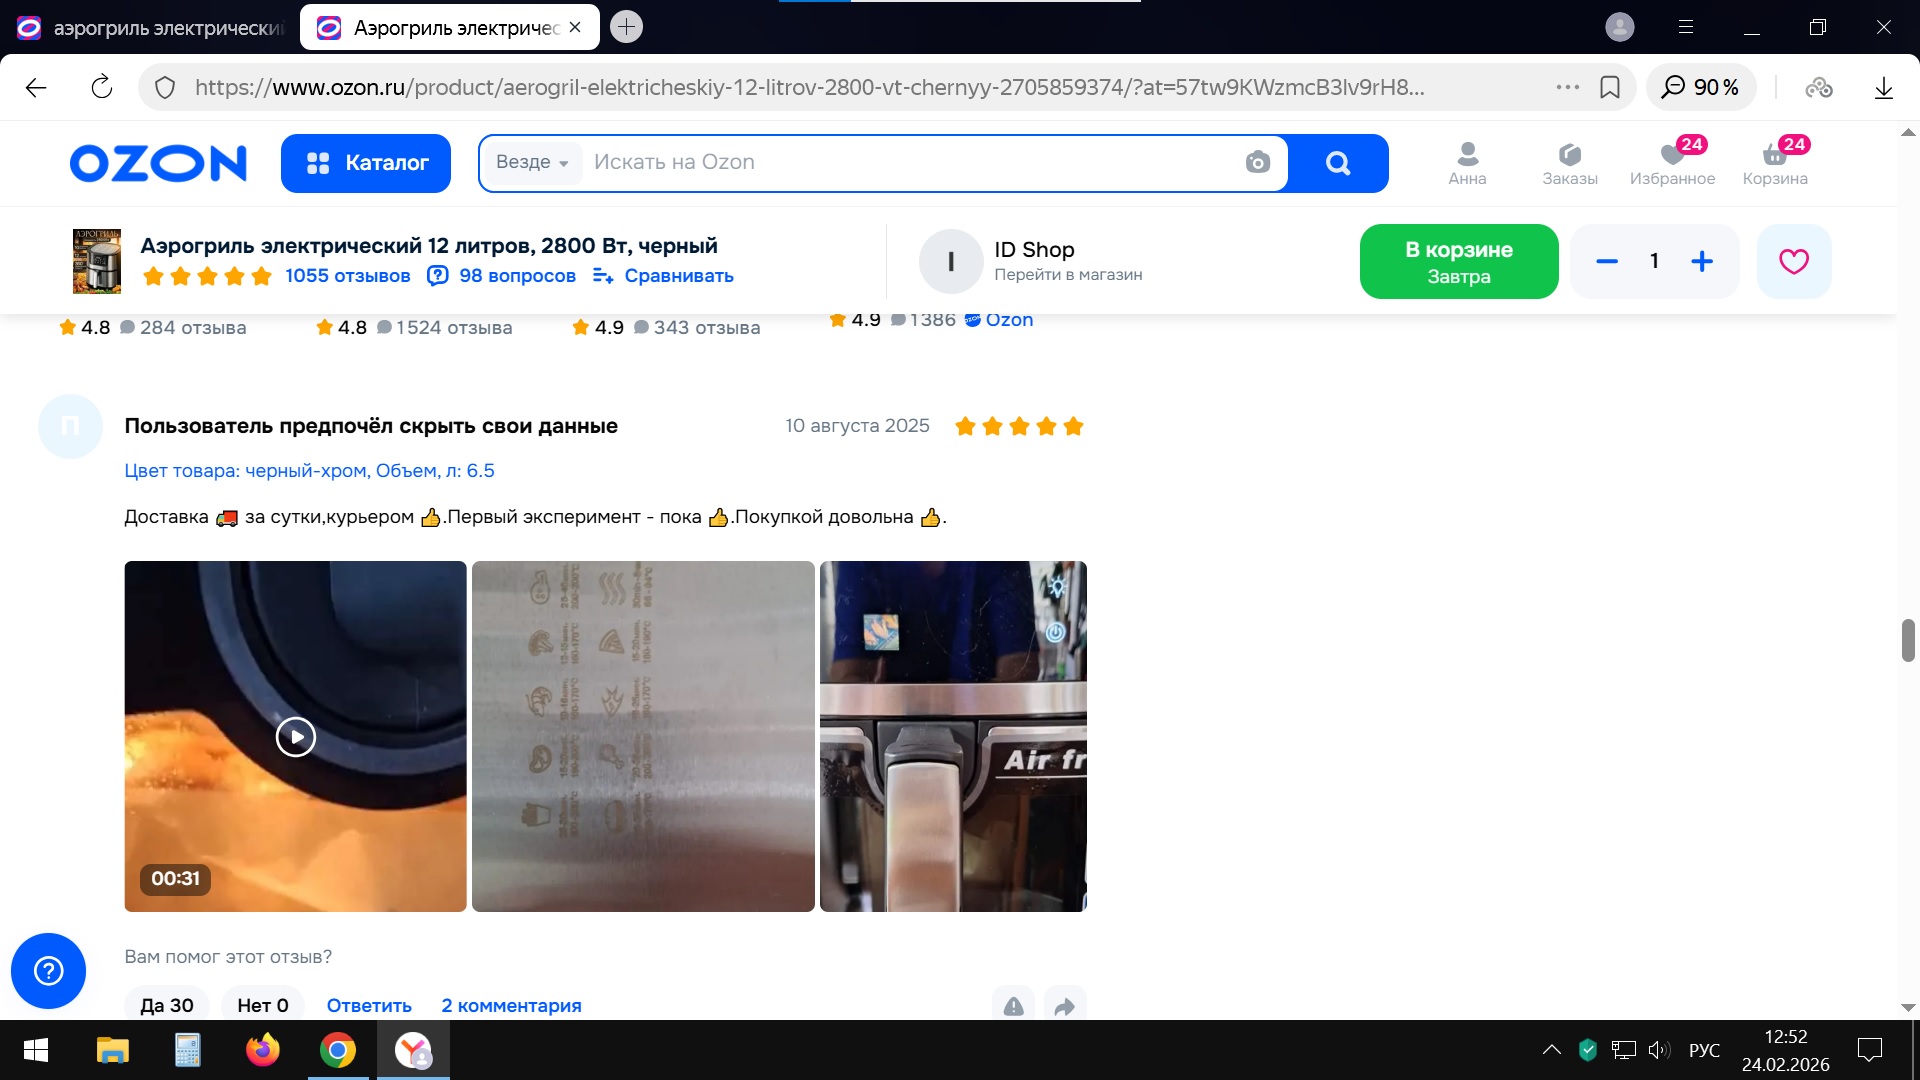Image resolution: width=1920 pixels, height=1080 pixels.
Task: Click the report review warning icon
Action: tap(1013, 1005)
